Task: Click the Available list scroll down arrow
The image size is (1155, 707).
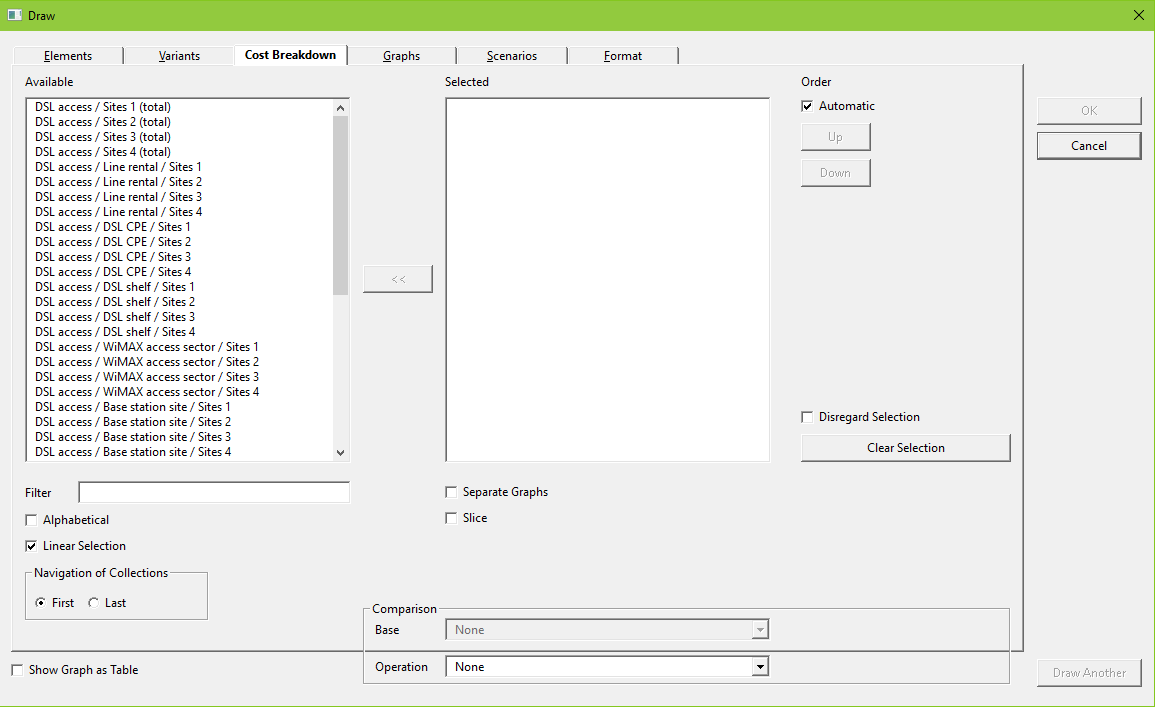Action: pyautogui.click(x=340, y=453)
